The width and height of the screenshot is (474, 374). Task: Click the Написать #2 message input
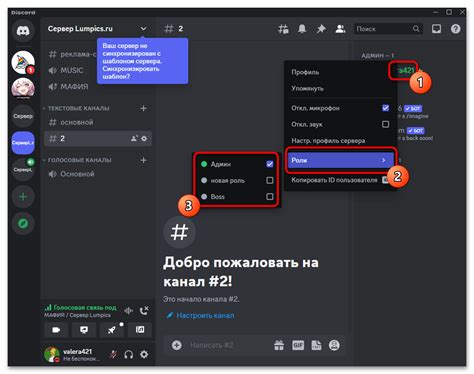[x=211, y=345]
